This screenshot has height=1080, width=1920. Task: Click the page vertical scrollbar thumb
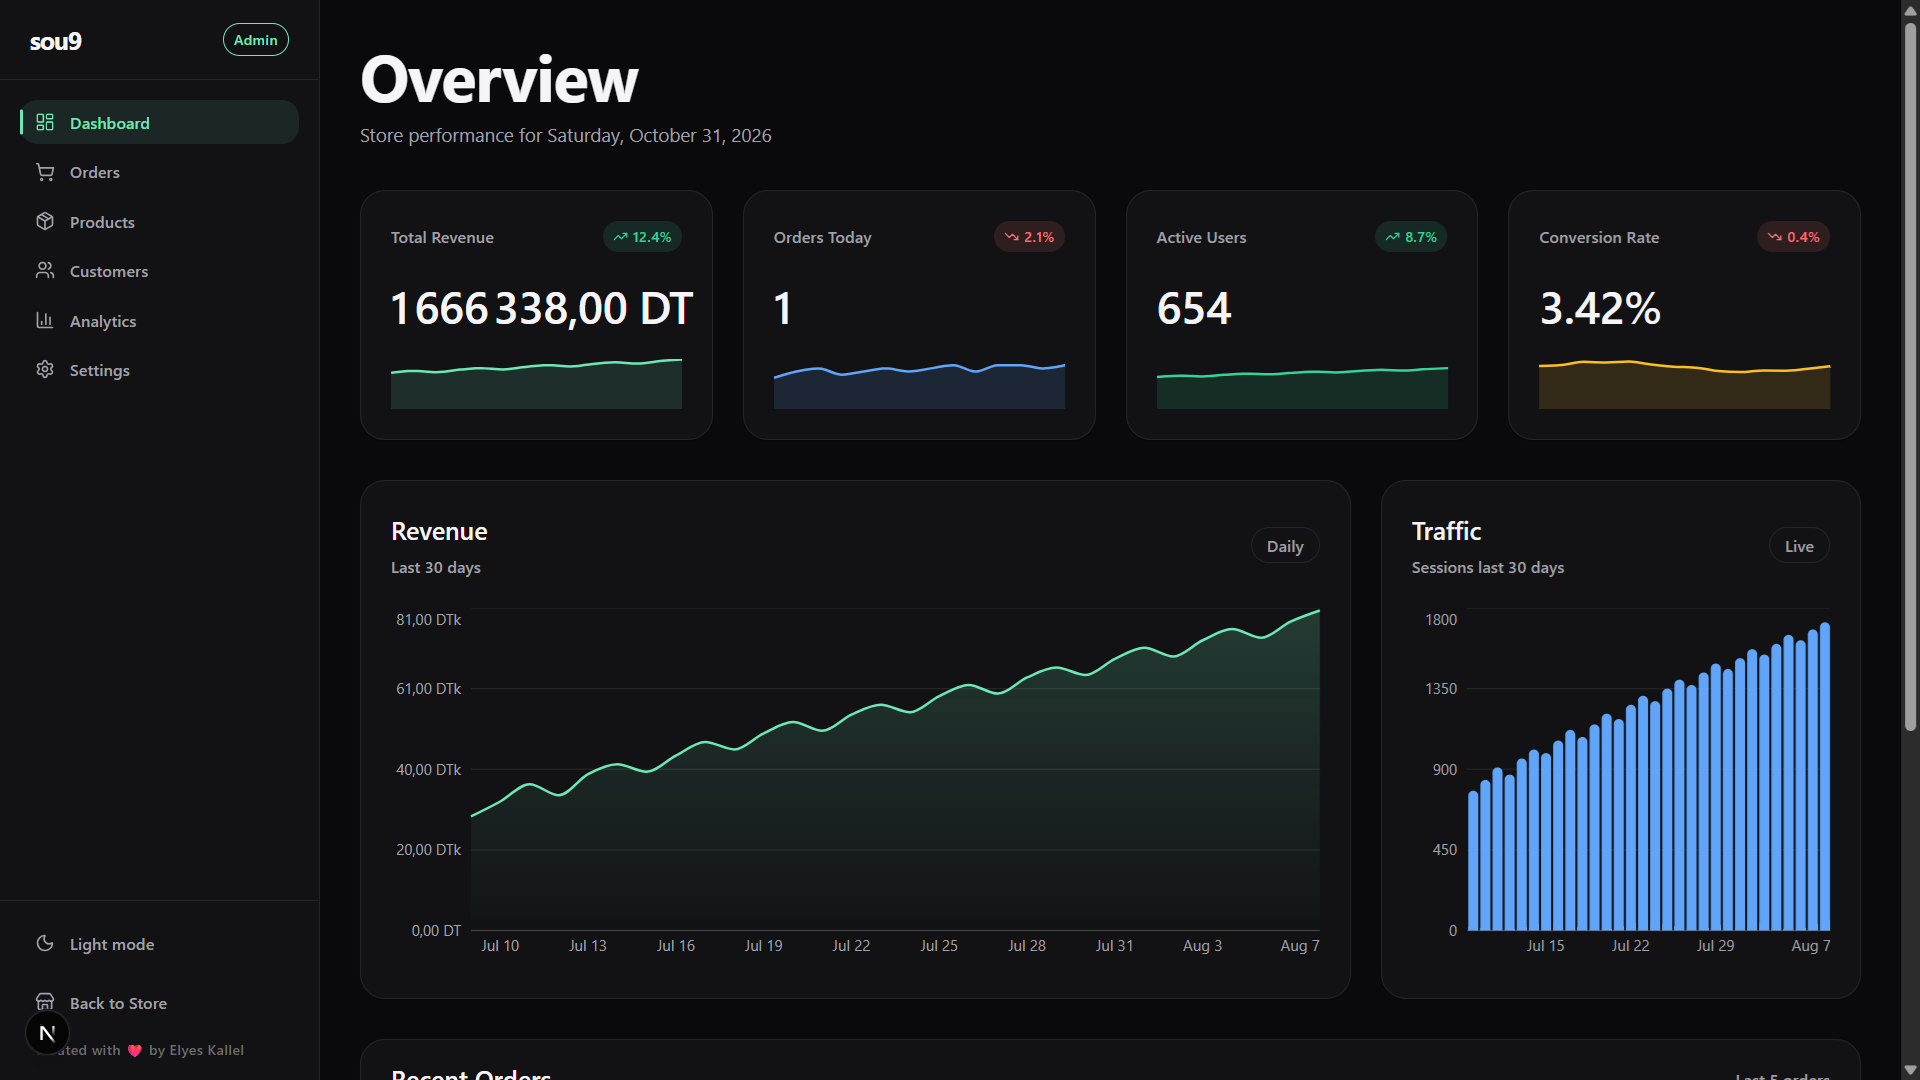click(x=1910, y=375)
